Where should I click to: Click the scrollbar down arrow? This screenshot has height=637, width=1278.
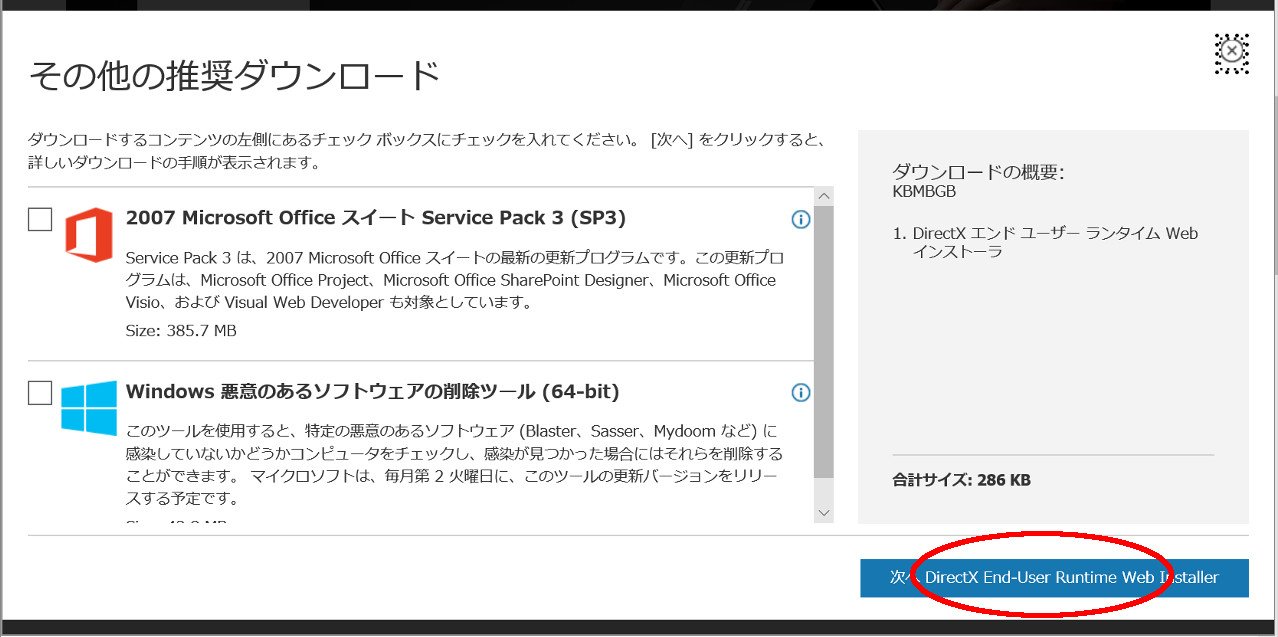click(824, 512)
